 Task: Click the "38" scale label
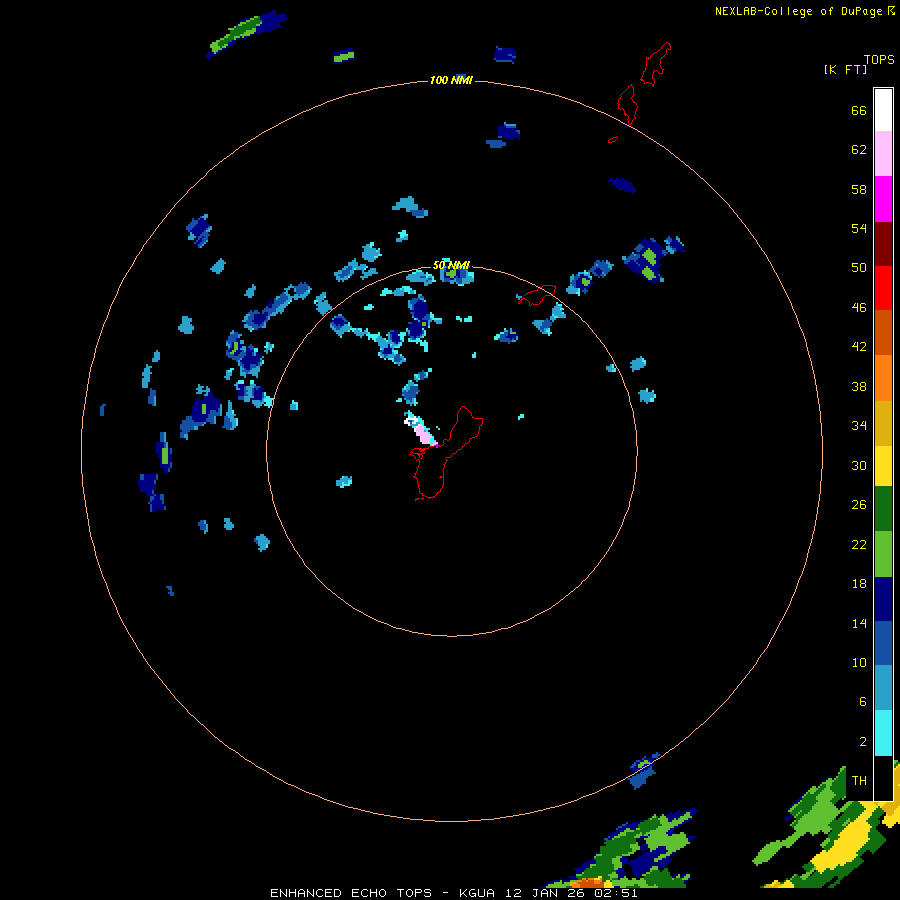(859, 387)
